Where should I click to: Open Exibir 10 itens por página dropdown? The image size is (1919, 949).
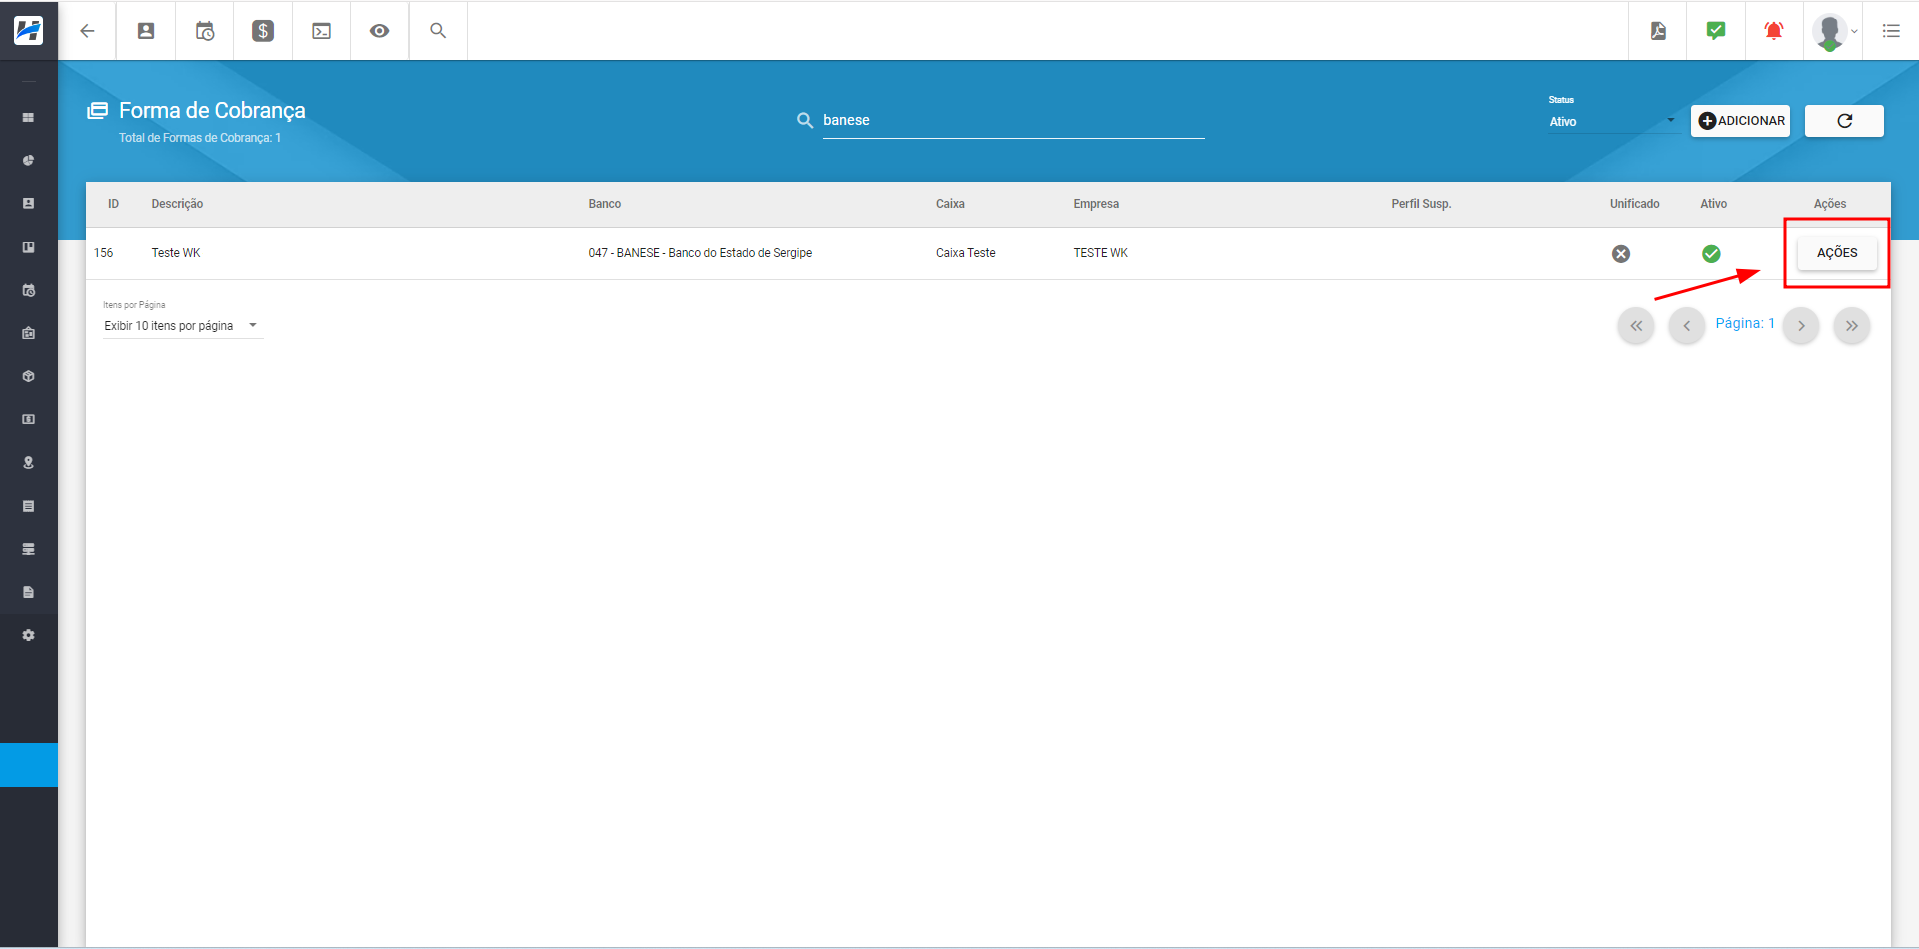tap(183, 326)
